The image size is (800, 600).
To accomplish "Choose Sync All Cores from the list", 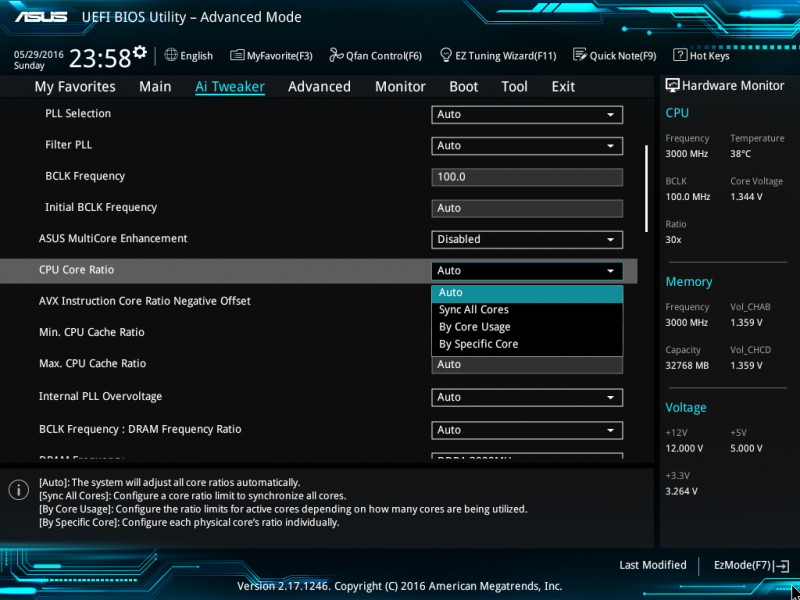I will click(474, 310).
